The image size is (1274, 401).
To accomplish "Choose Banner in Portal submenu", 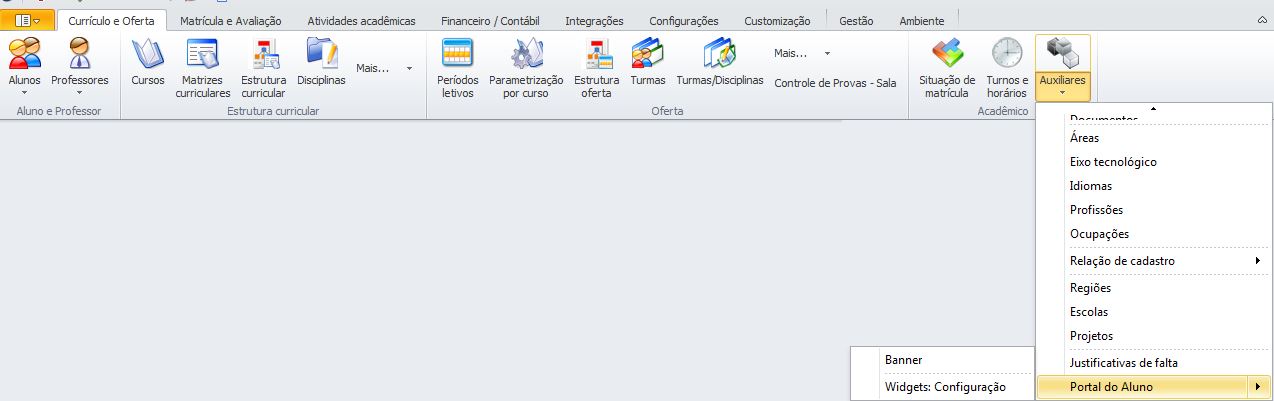I will (x=942, y=360).
